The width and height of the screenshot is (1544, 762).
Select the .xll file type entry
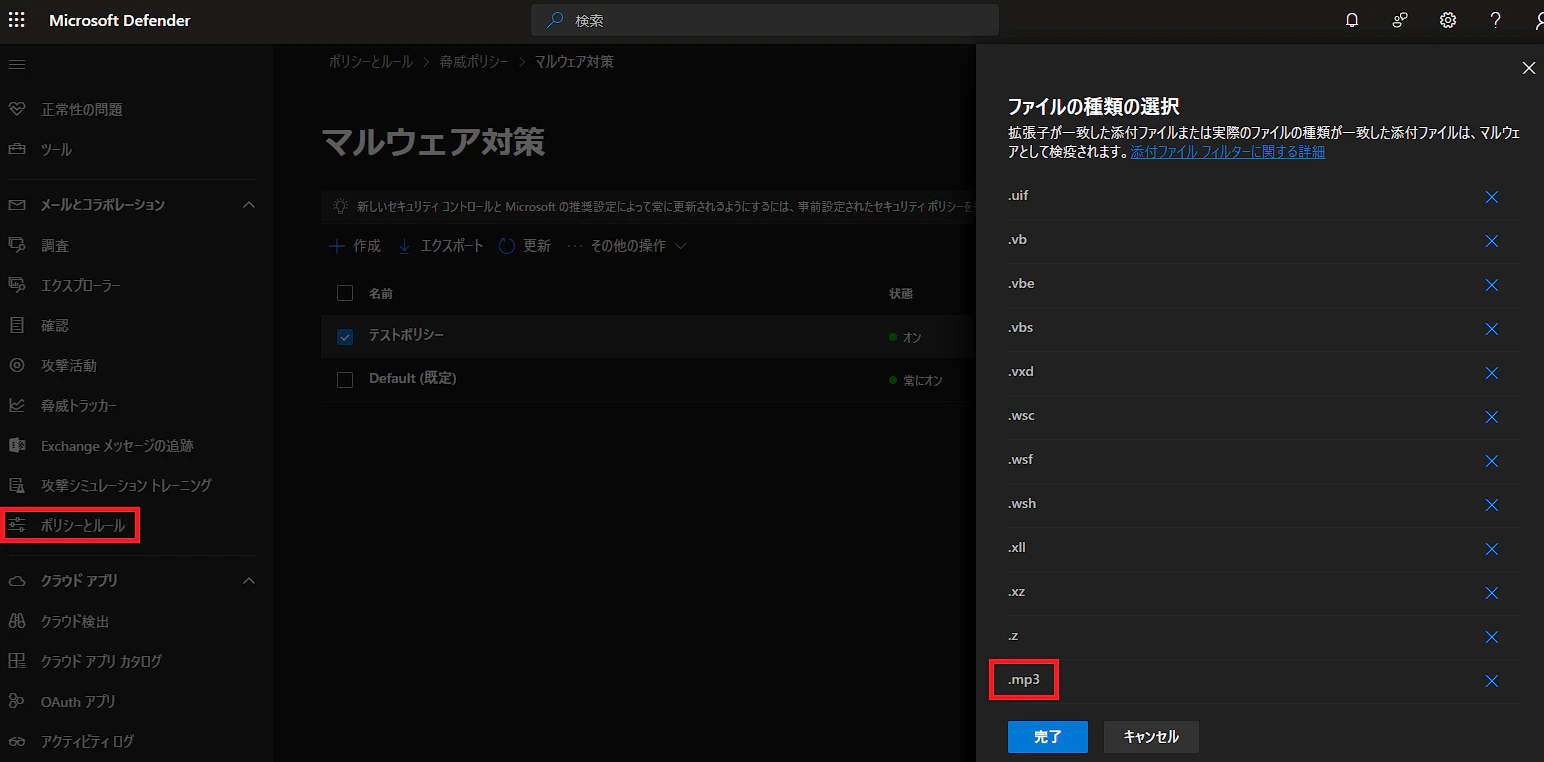1017,548
